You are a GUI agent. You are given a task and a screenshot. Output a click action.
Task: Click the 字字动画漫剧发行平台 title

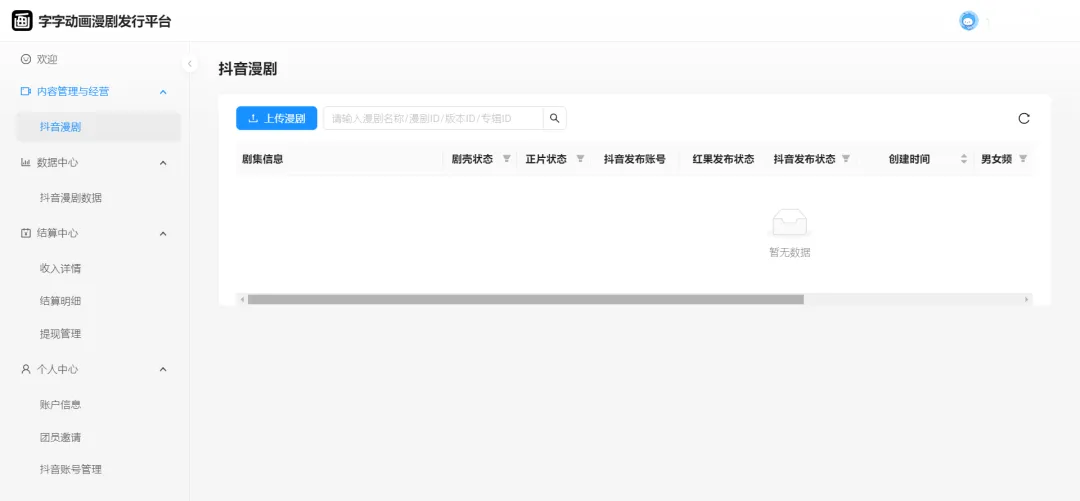(x=105, y=21)
